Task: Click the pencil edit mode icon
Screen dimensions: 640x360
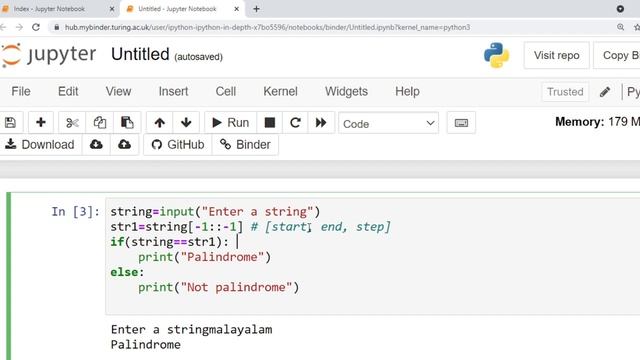Action: click(605, 92)
